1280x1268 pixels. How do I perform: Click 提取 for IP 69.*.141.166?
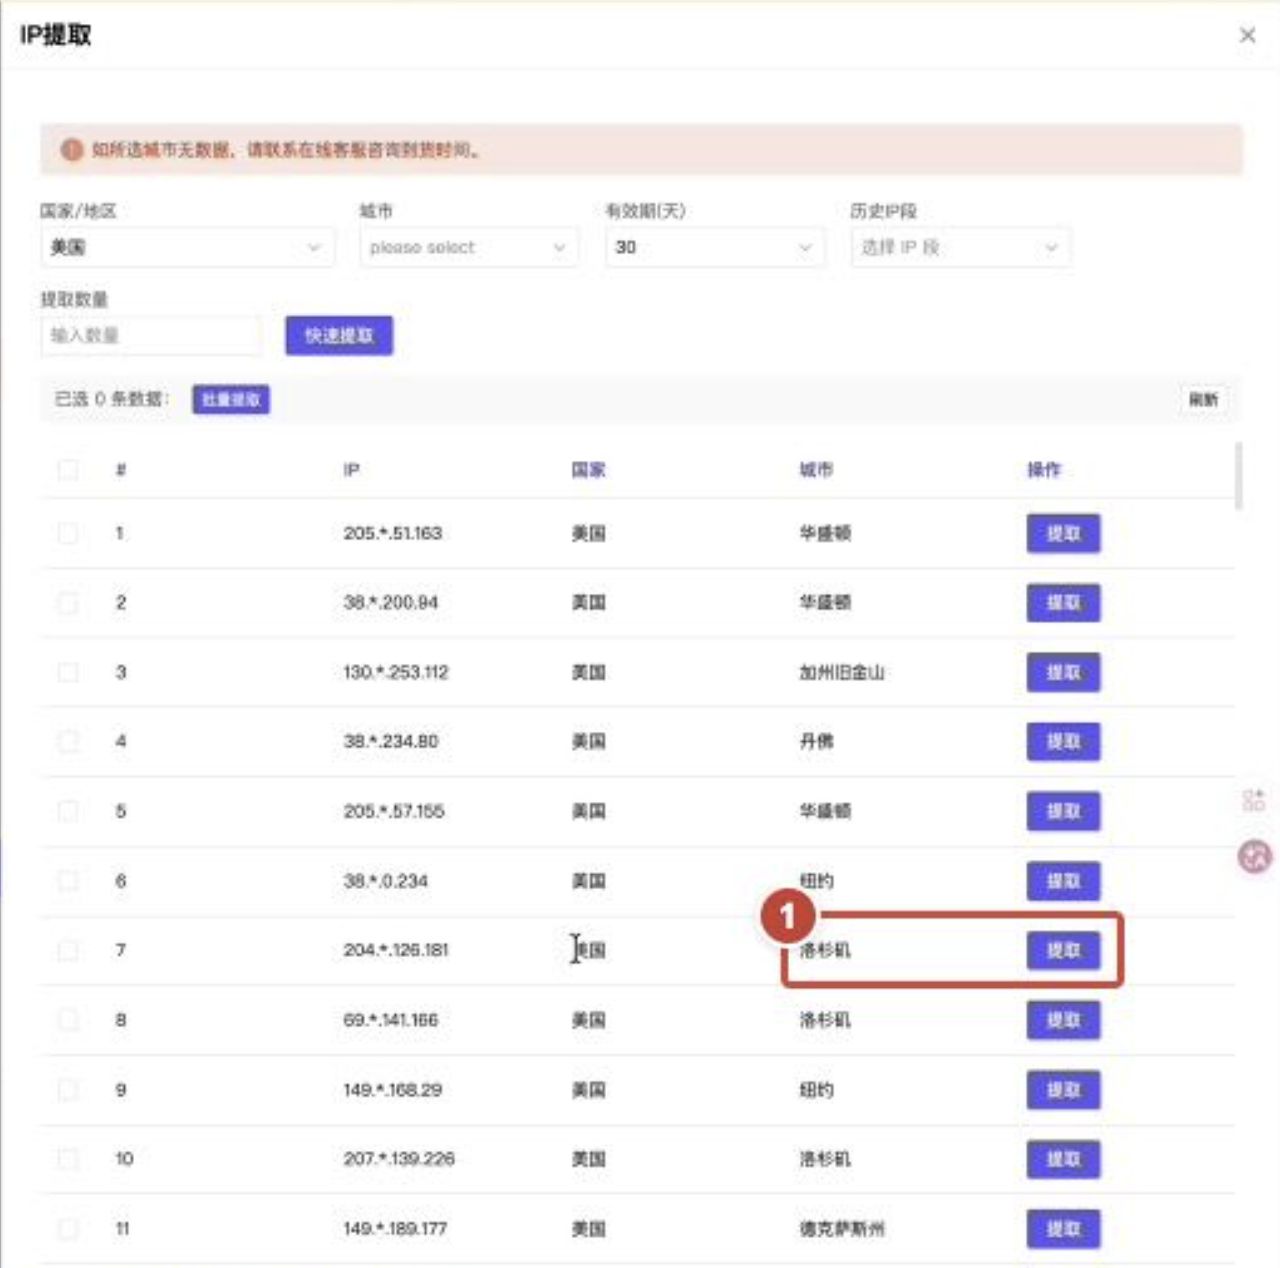coord(1063,1020)
